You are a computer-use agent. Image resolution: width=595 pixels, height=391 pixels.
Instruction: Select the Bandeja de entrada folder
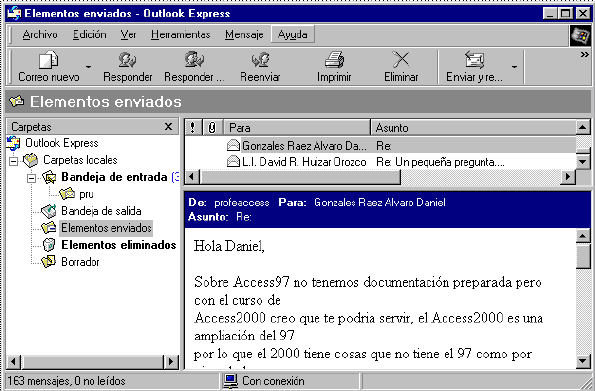pyautogui.click(x=114, y=177)
